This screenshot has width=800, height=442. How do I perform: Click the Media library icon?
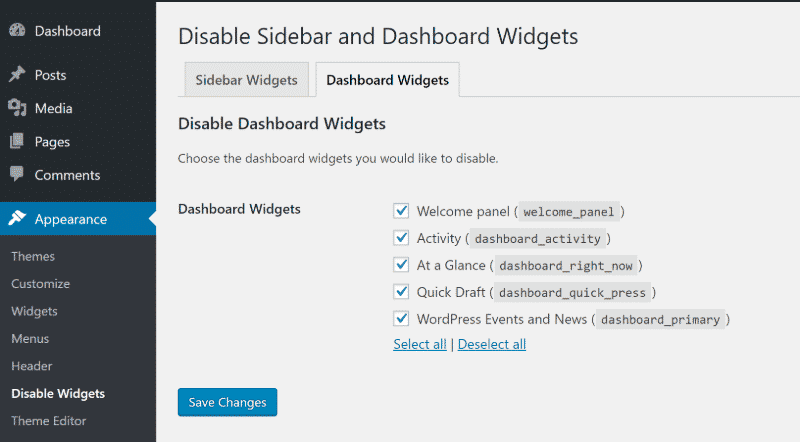coord(17,108)
